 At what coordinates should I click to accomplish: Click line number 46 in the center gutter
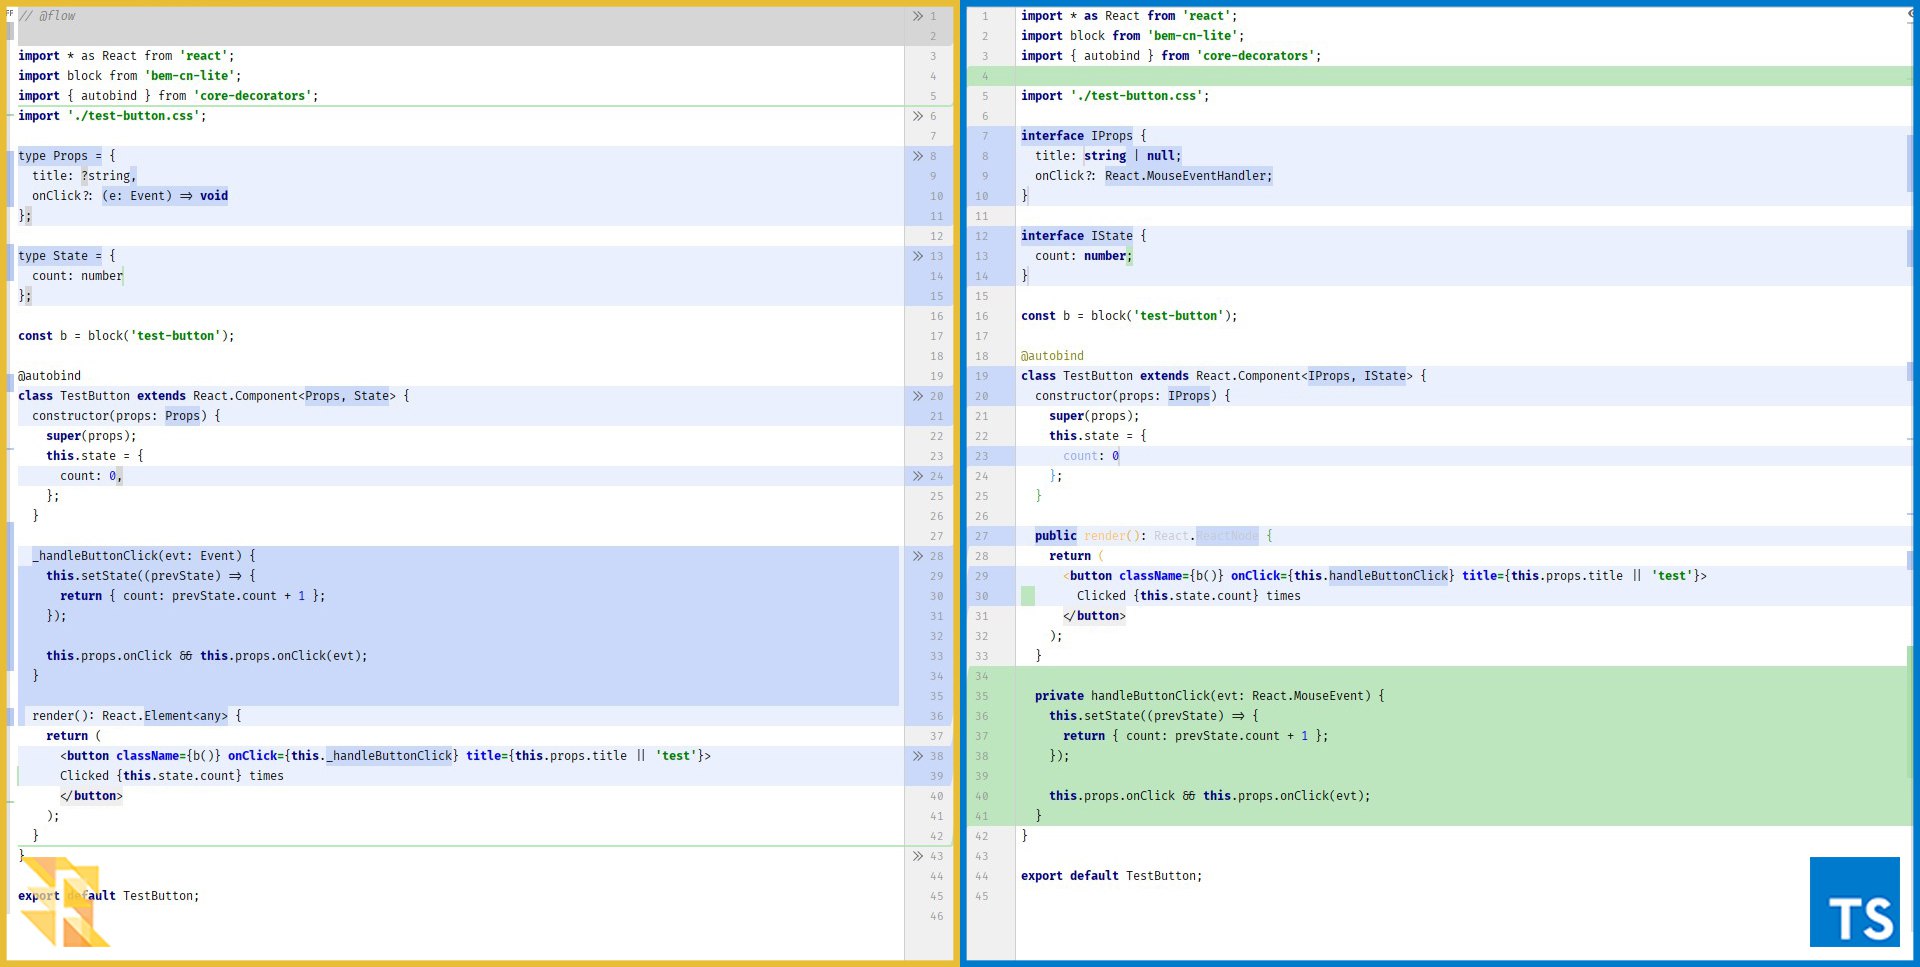[x=937, y=916]
